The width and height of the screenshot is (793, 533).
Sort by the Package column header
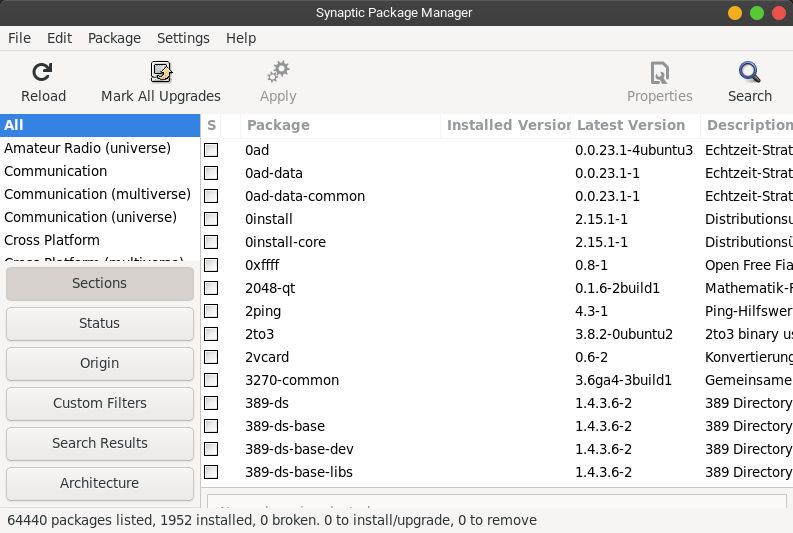pyautogui.click(x=278, y=125)
